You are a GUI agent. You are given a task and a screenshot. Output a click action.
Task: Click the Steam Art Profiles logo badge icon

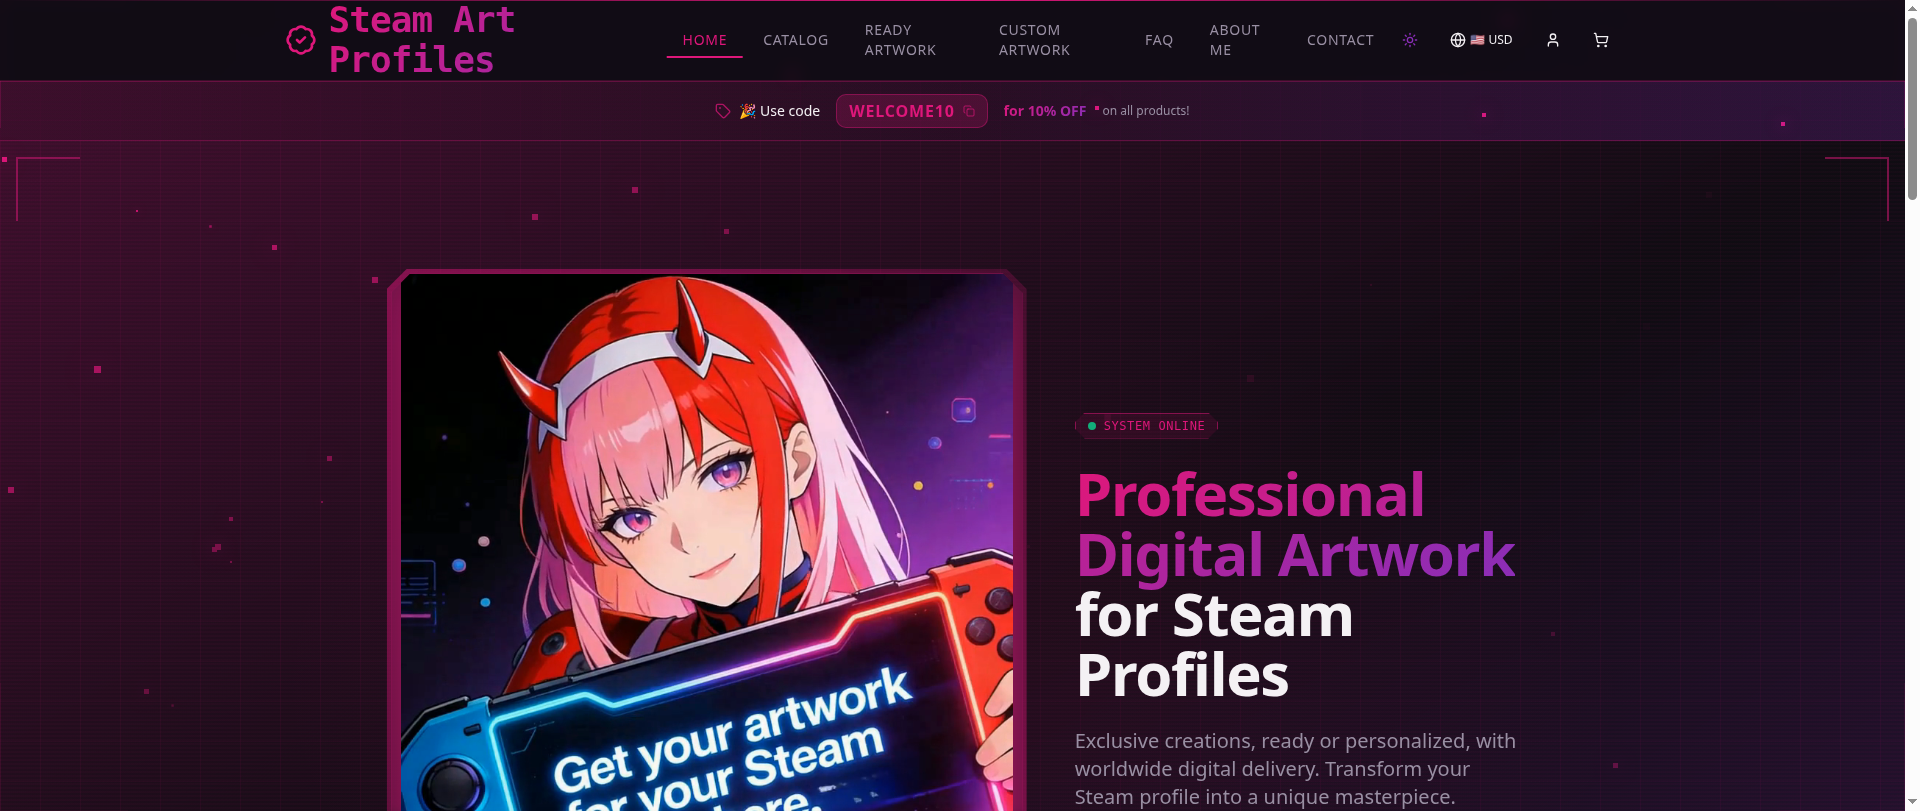301,40
